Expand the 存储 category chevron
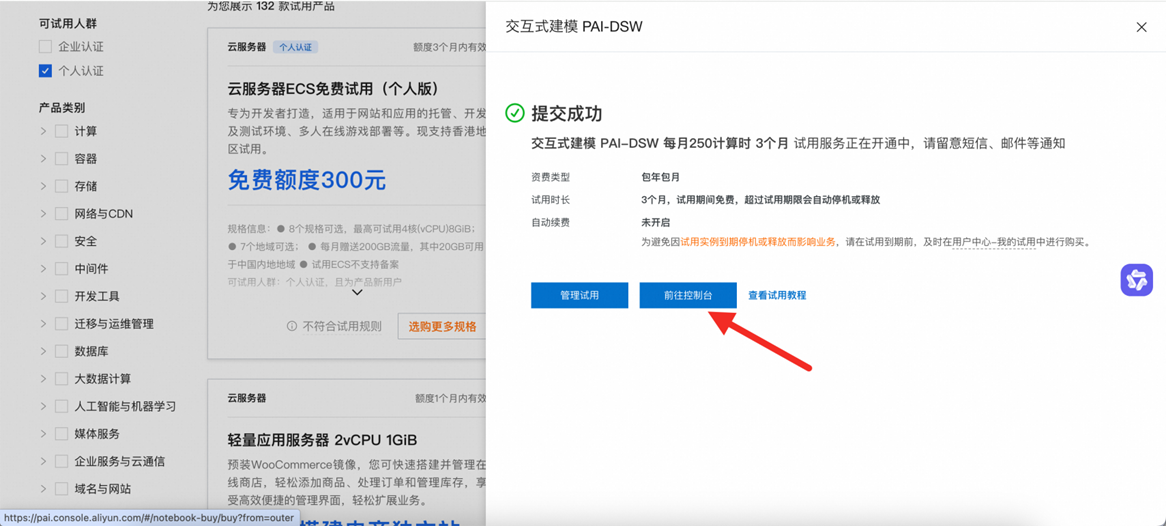 tap(43, 186)
